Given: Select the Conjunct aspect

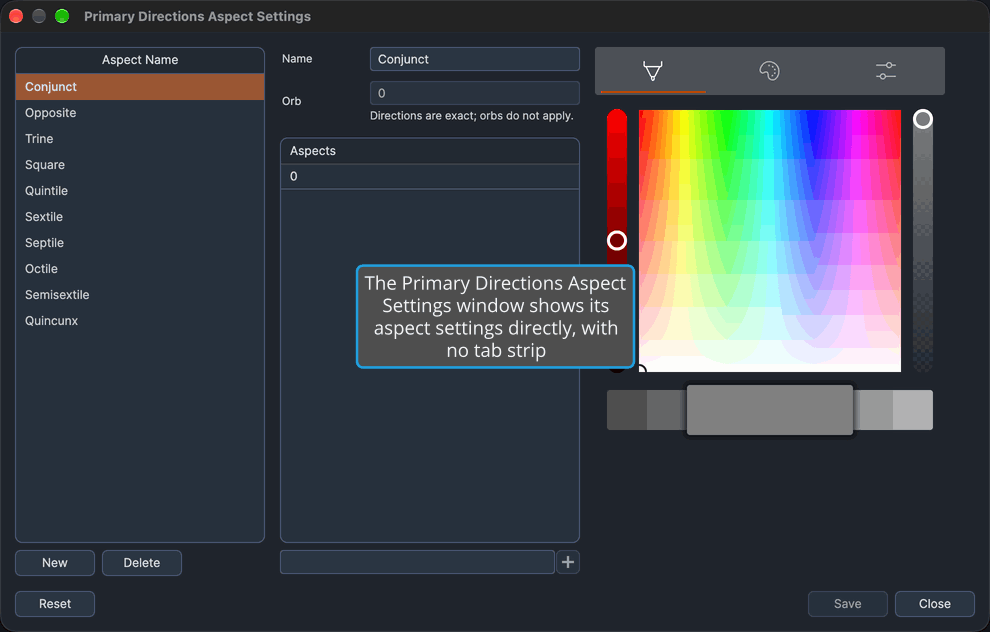Looking at the screenshot, I should coord(140,86).
